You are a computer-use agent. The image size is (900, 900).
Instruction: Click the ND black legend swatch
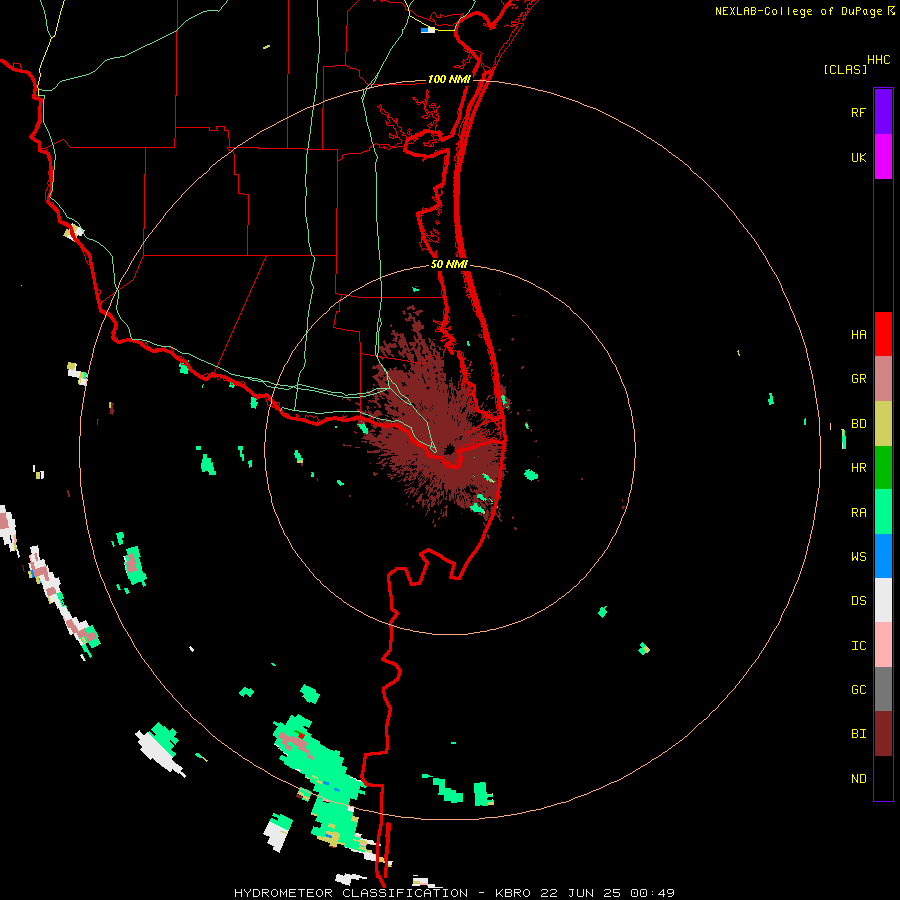tap(883, 778)
